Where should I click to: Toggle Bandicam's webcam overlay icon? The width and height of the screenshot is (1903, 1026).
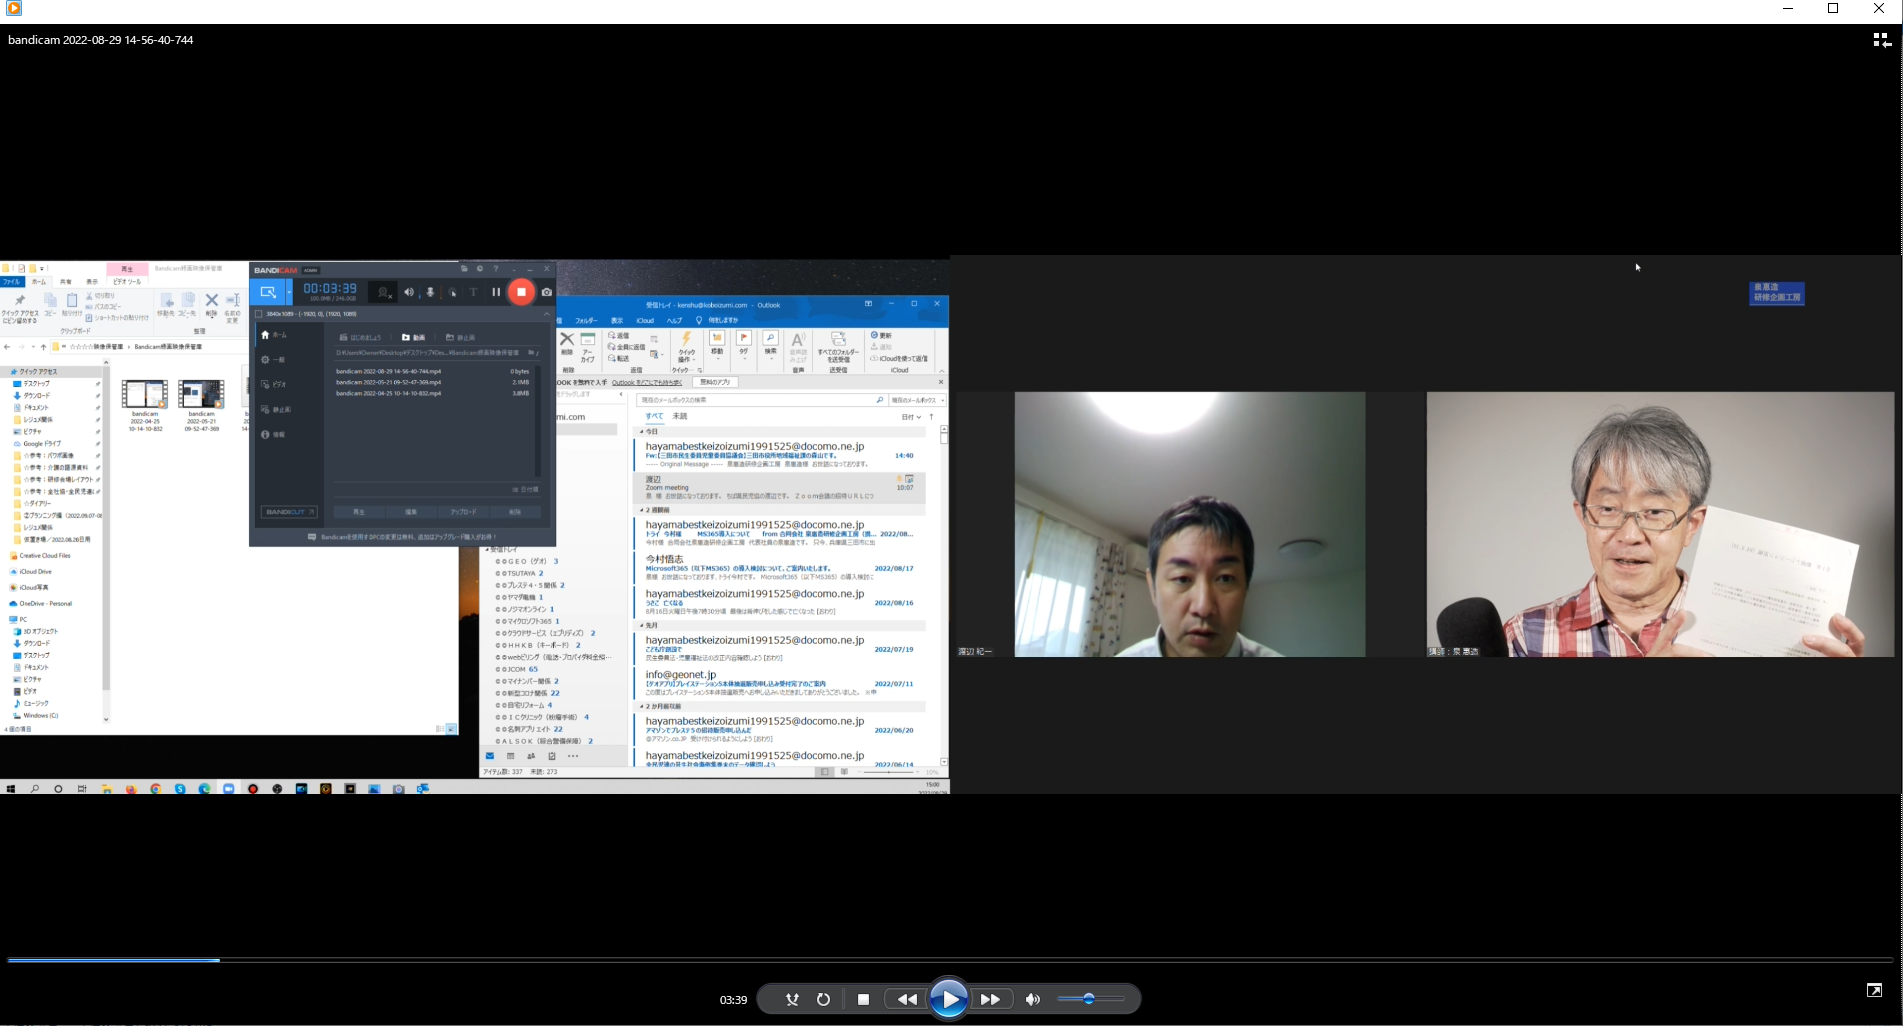[383, 292]
